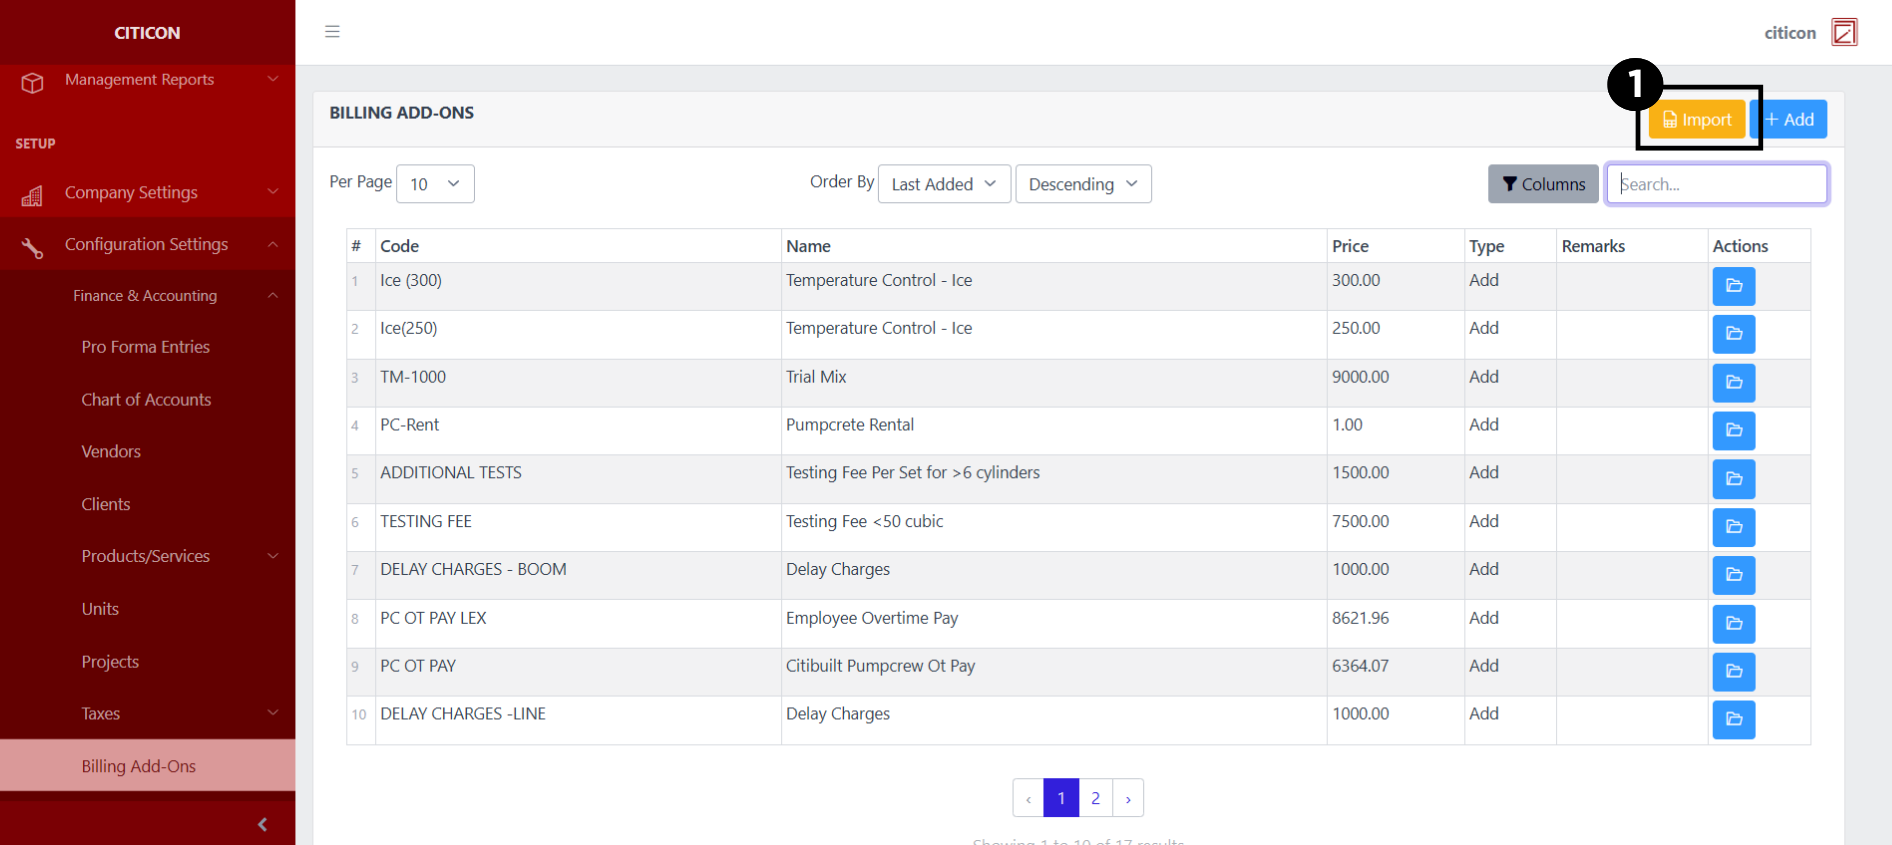Screen dimensions: 1892x845
Task: Focus the Search input field
Action: pyautogui.click(x=1716, y=184)
